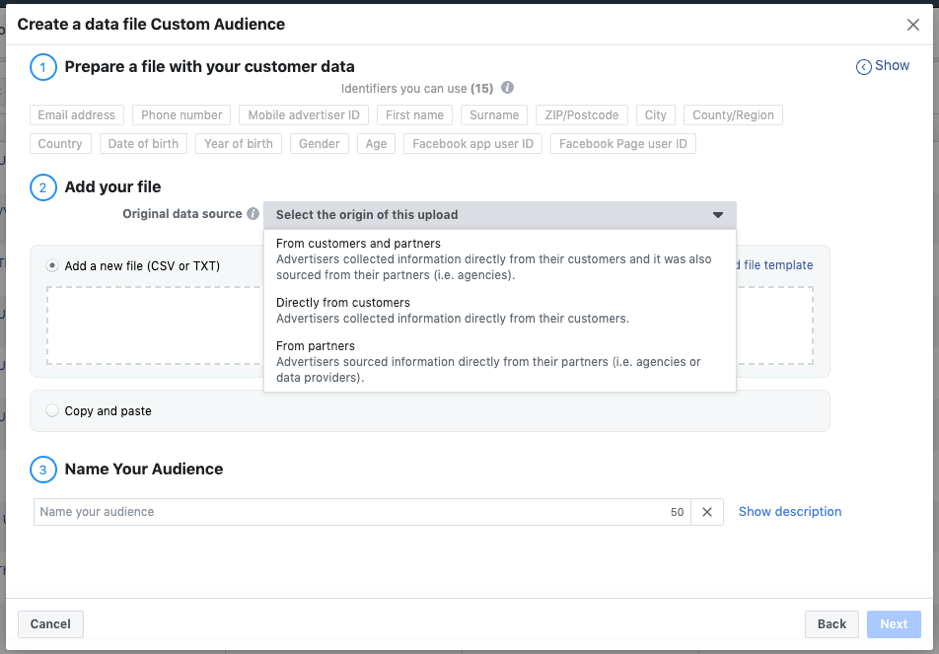
Task: Click the Country identifier tag
Action: [60, 144]
